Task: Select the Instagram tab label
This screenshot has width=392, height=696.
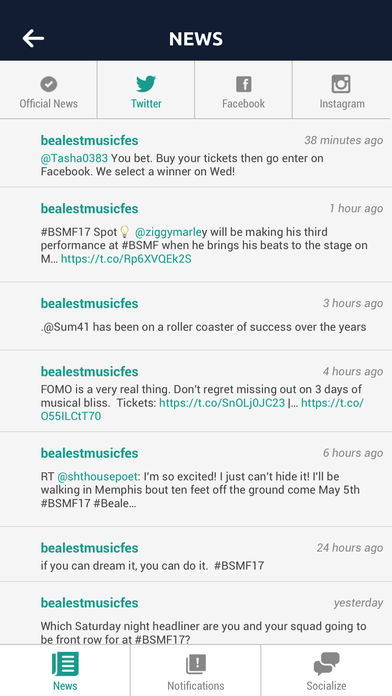Action: (342, 104)
